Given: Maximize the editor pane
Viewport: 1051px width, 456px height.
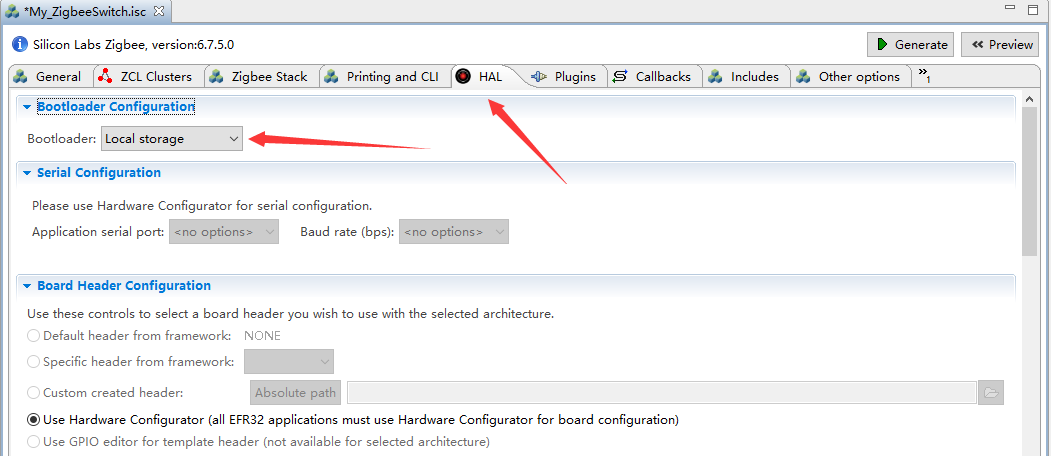Looking at the screenshot, I should [1033, 9].
